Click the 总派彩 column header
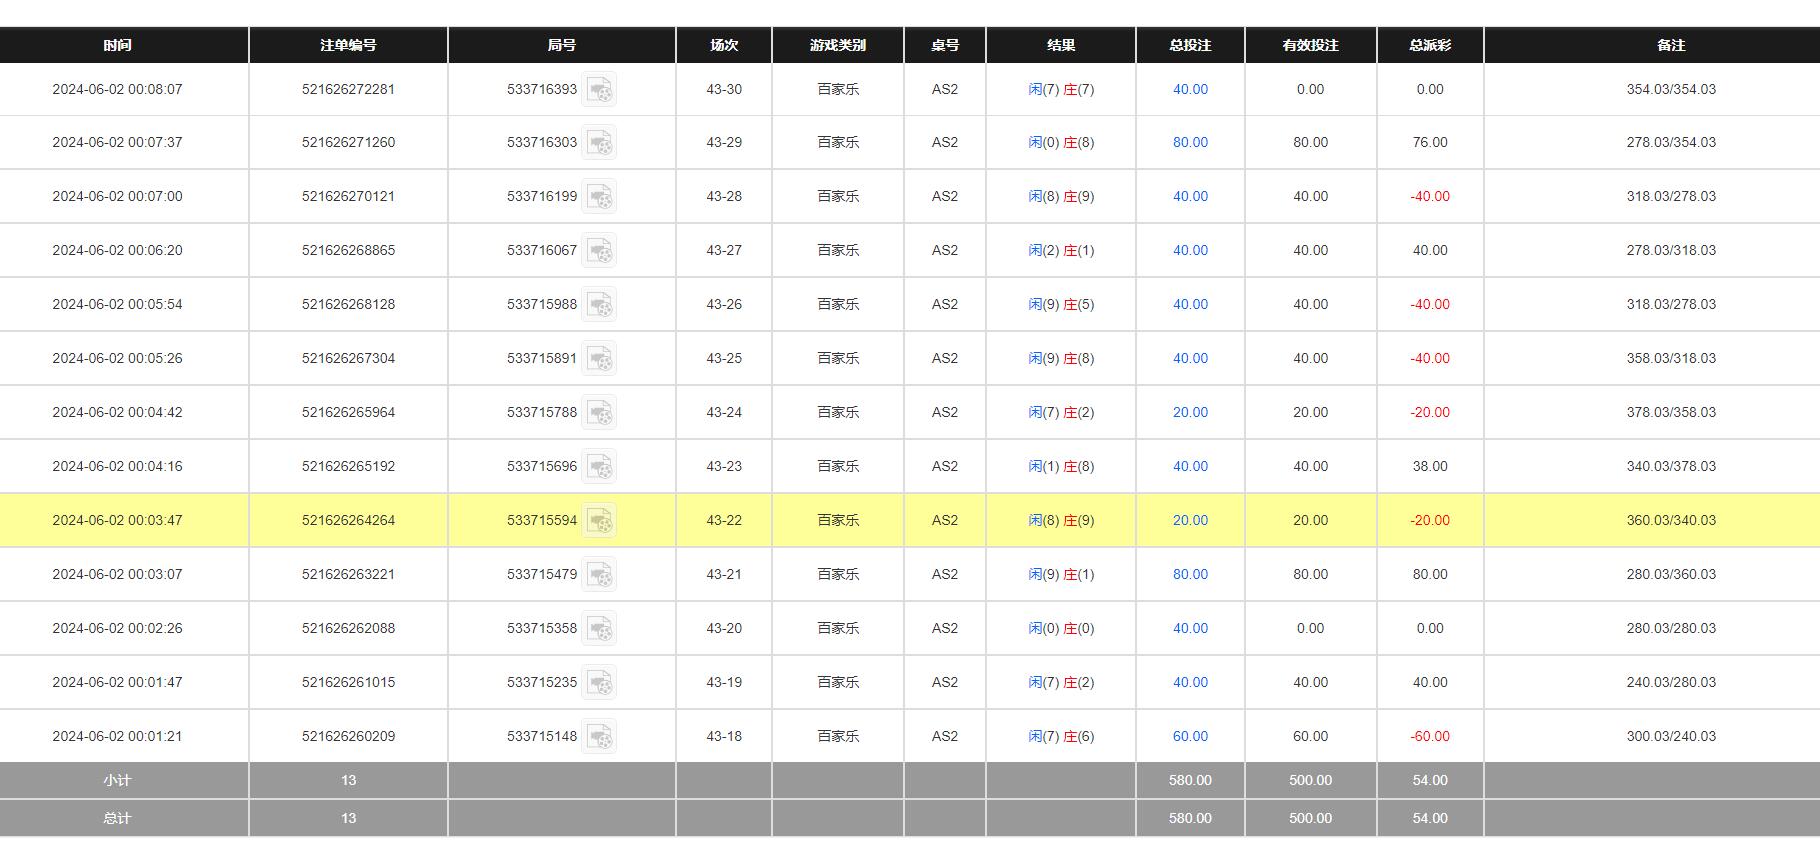The width and height of the screenshot is (1820, 858). (1430, 45)
